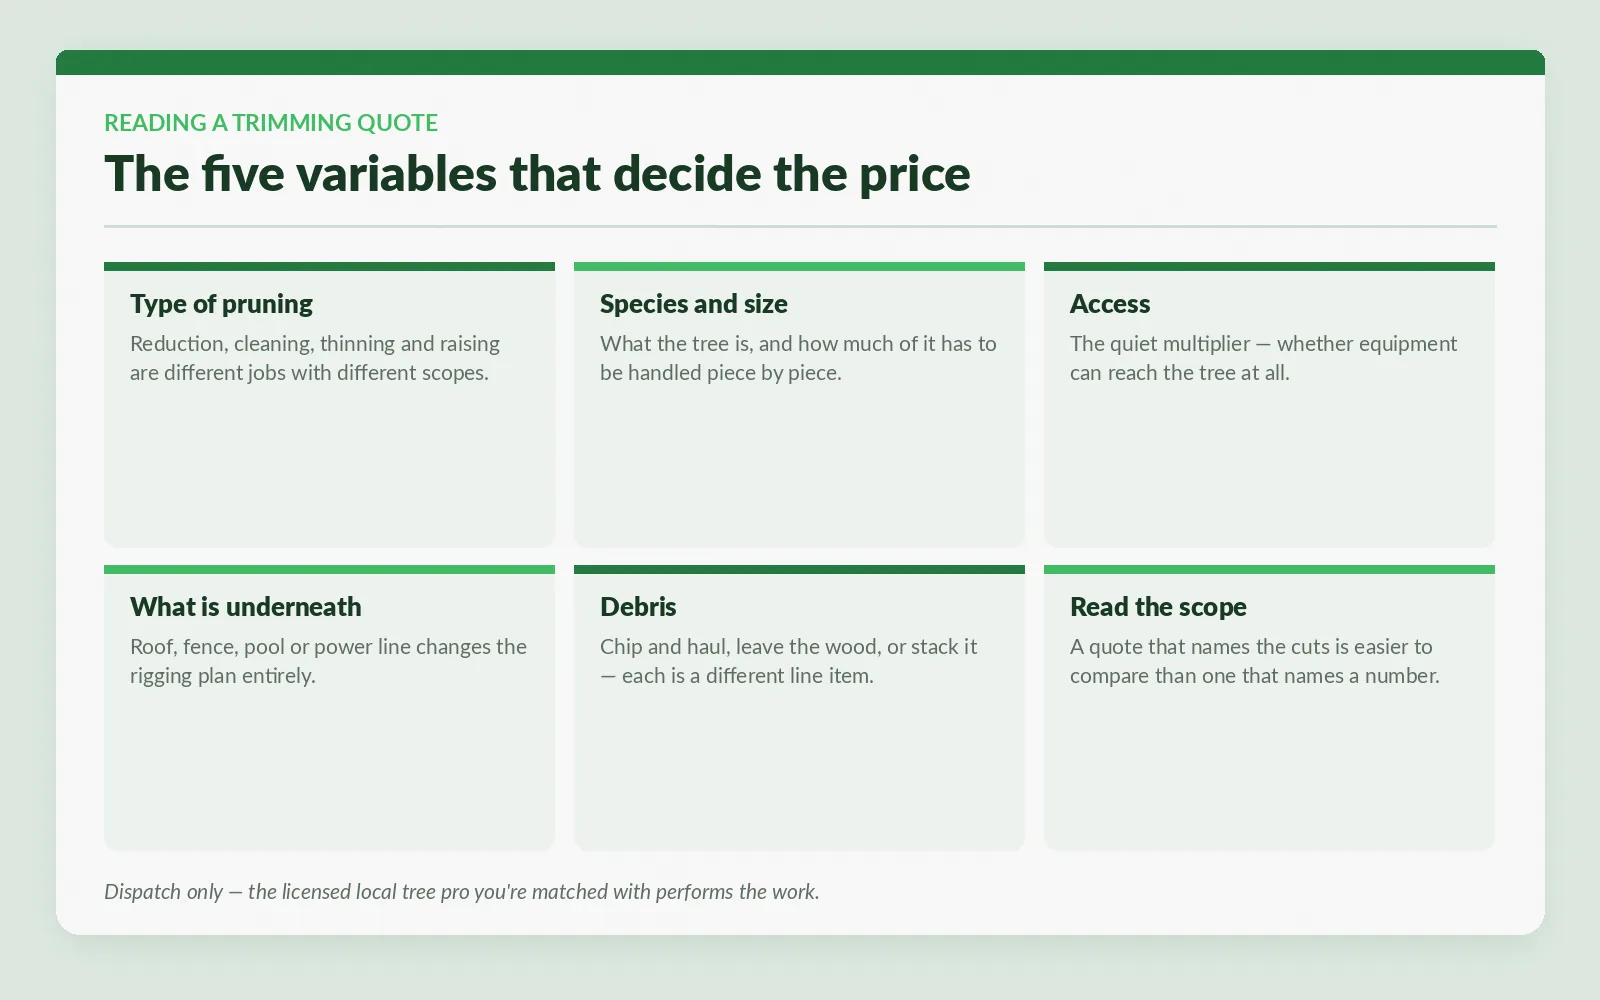Click the 'What the tree is' description text
The height and width of the screenshot is (1000, 1600).
(798, 358)
